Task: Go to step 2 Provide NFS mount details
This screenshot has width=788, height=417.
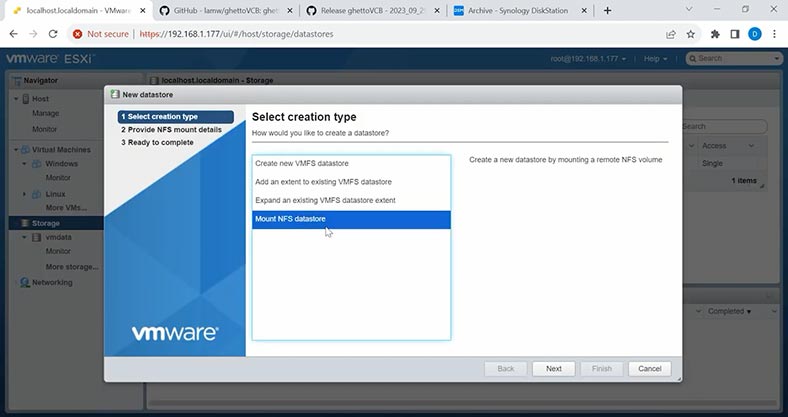Action: click(171, 130)
